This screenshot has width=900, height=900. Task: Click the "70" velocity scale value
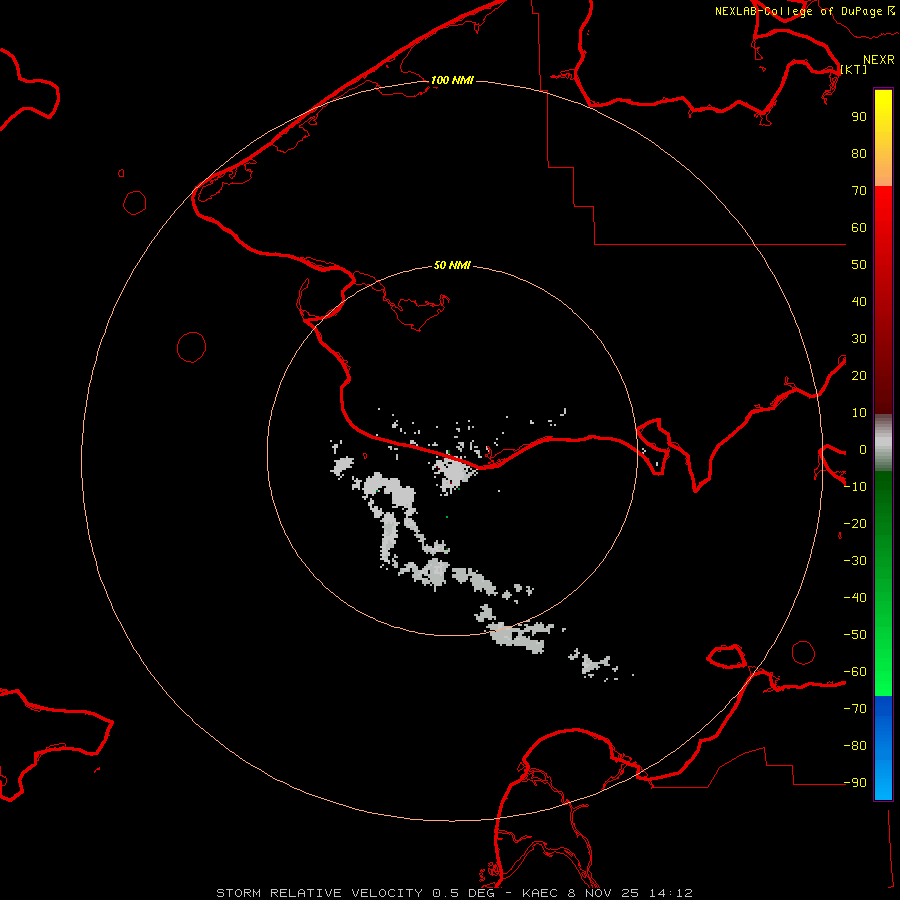click(859, 191)
